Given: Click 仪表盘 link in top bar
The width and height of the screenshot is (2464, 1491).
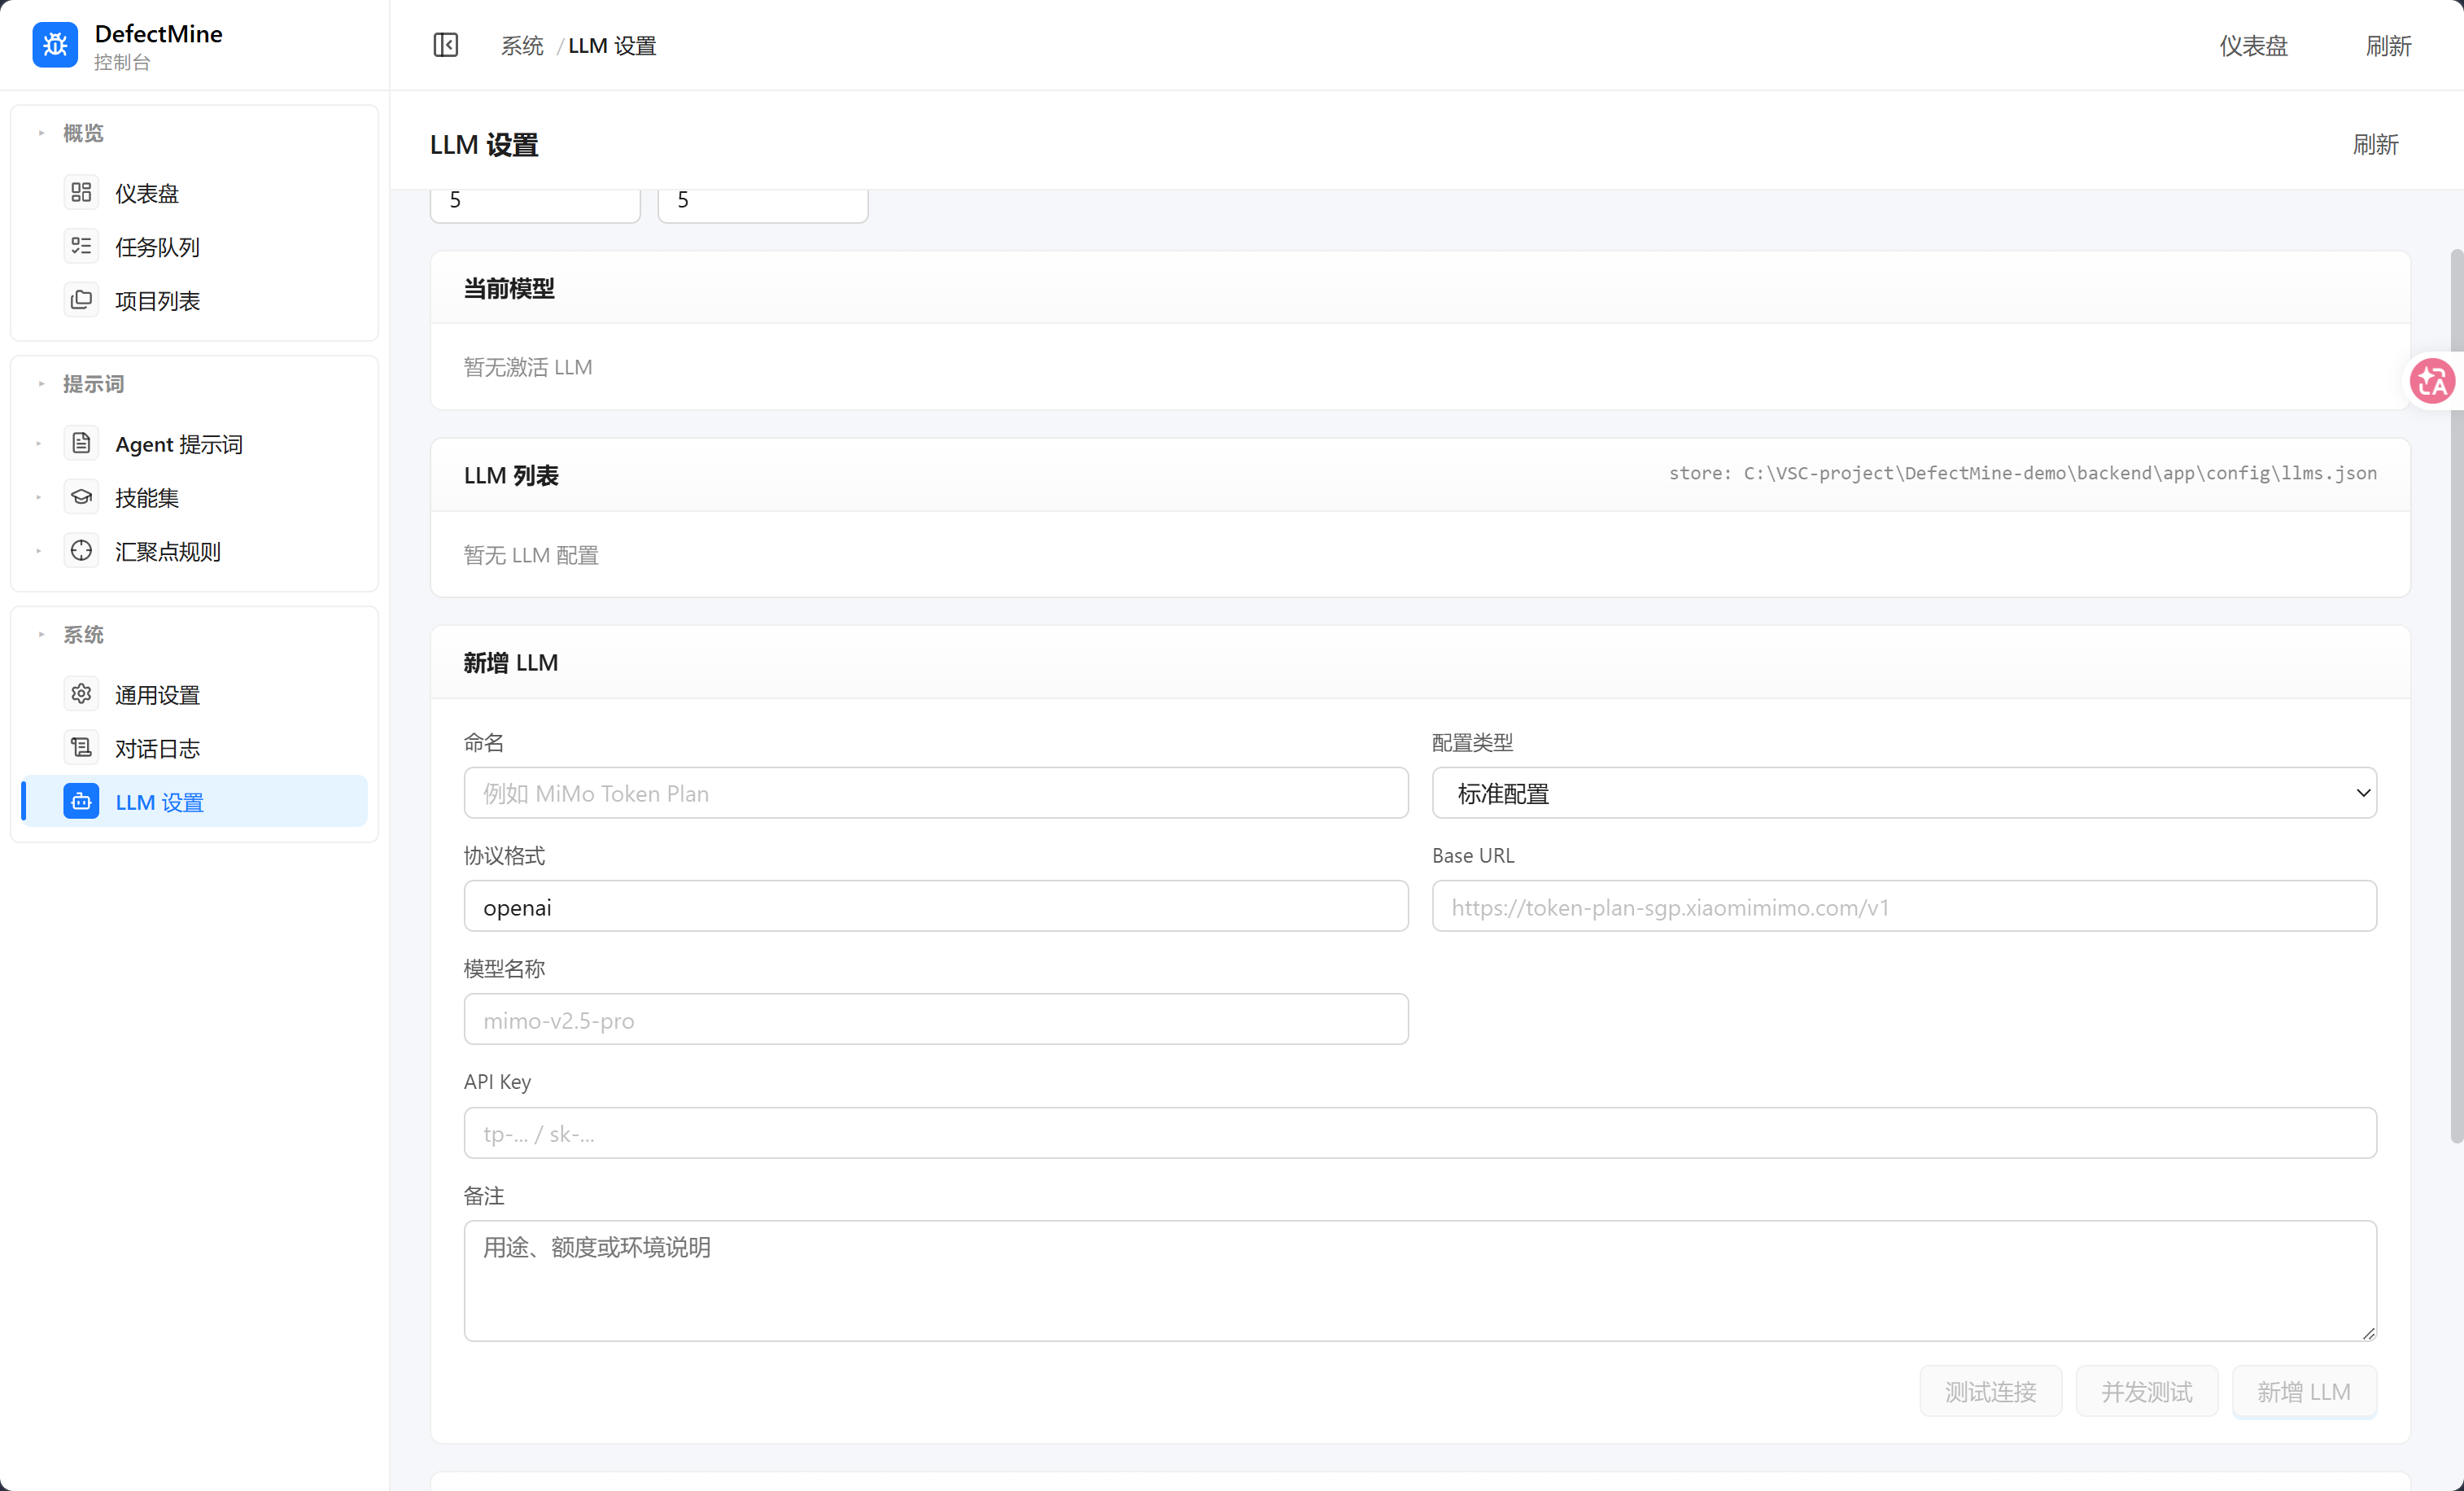Looking at the screenshot, I should pyautogui.click(x=2253, y=46).
